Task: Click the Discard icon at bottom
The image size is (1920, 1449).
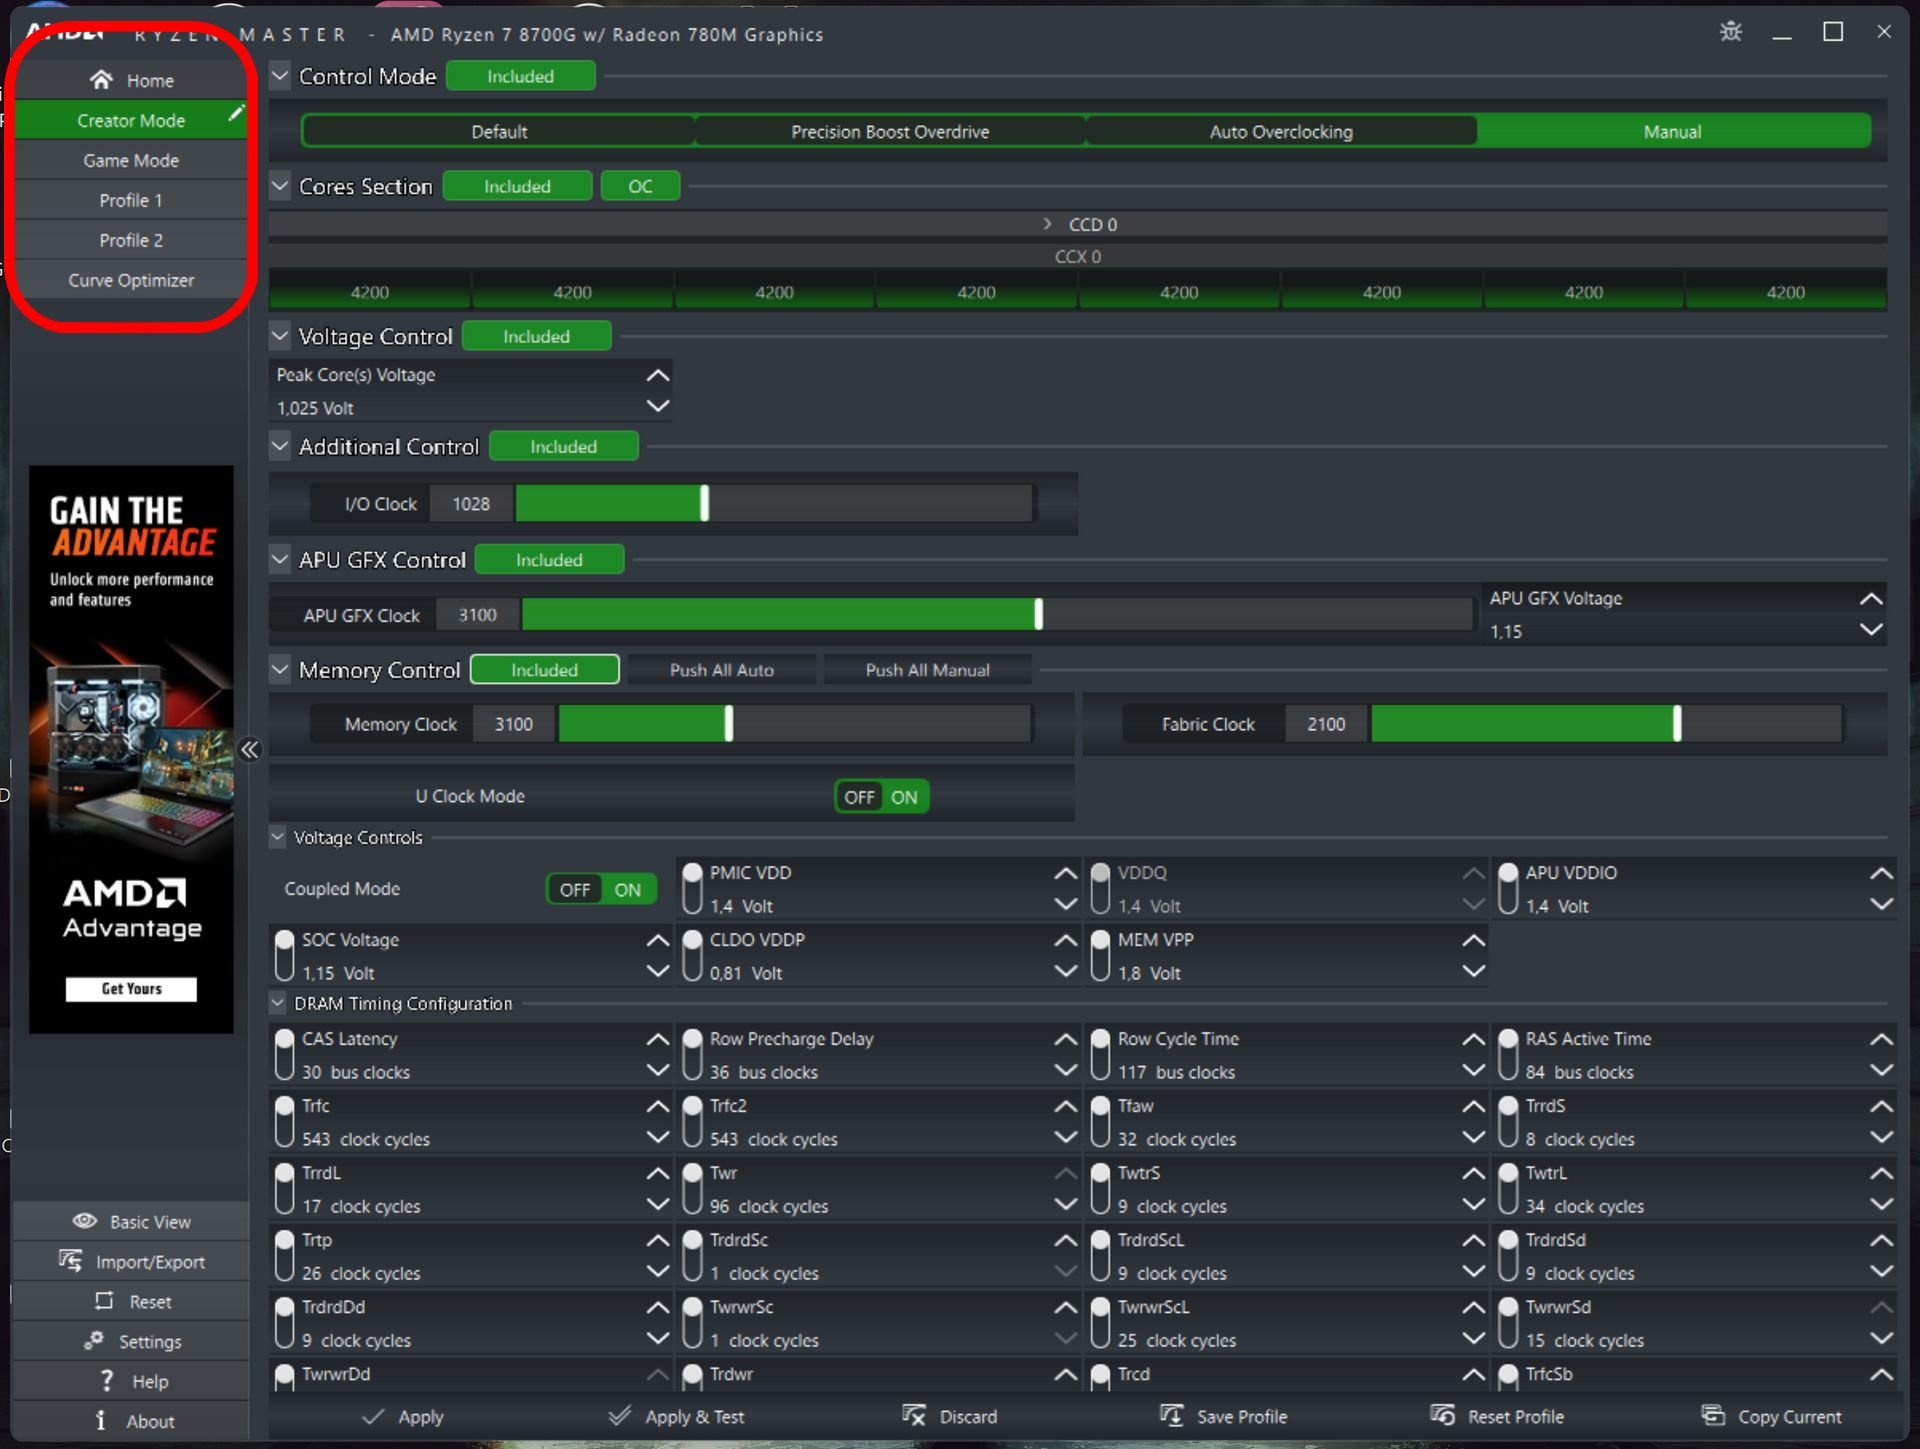Action: [x=914, y=1416]
